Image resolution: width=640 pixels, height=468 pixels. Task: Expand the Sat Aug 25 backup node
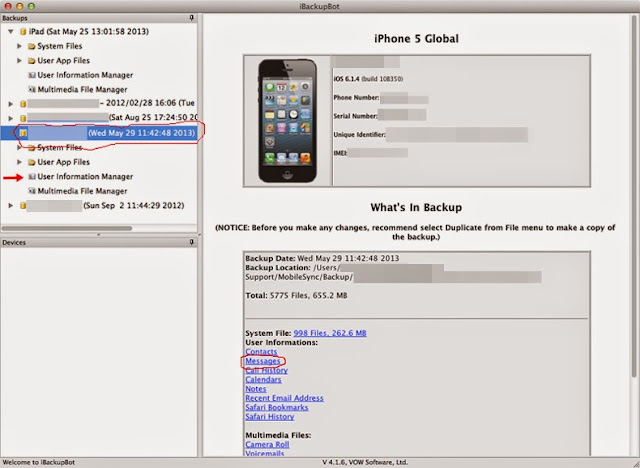pos(11,118)
